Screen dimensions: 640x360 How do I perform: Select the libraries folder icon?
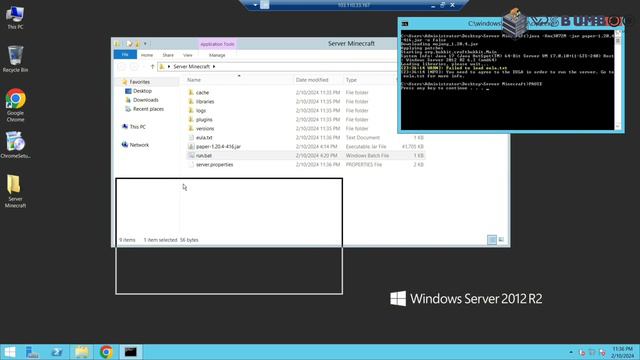point(191,102)
